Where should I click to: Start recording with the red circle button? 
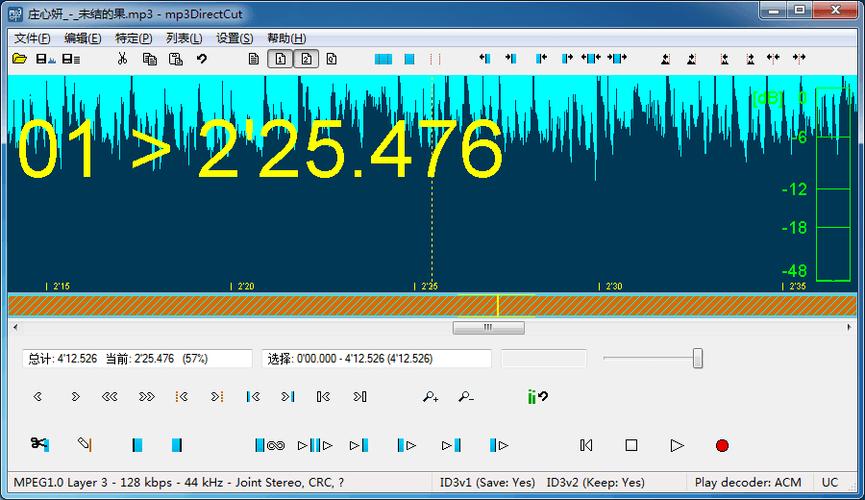(x=722, y=445)
